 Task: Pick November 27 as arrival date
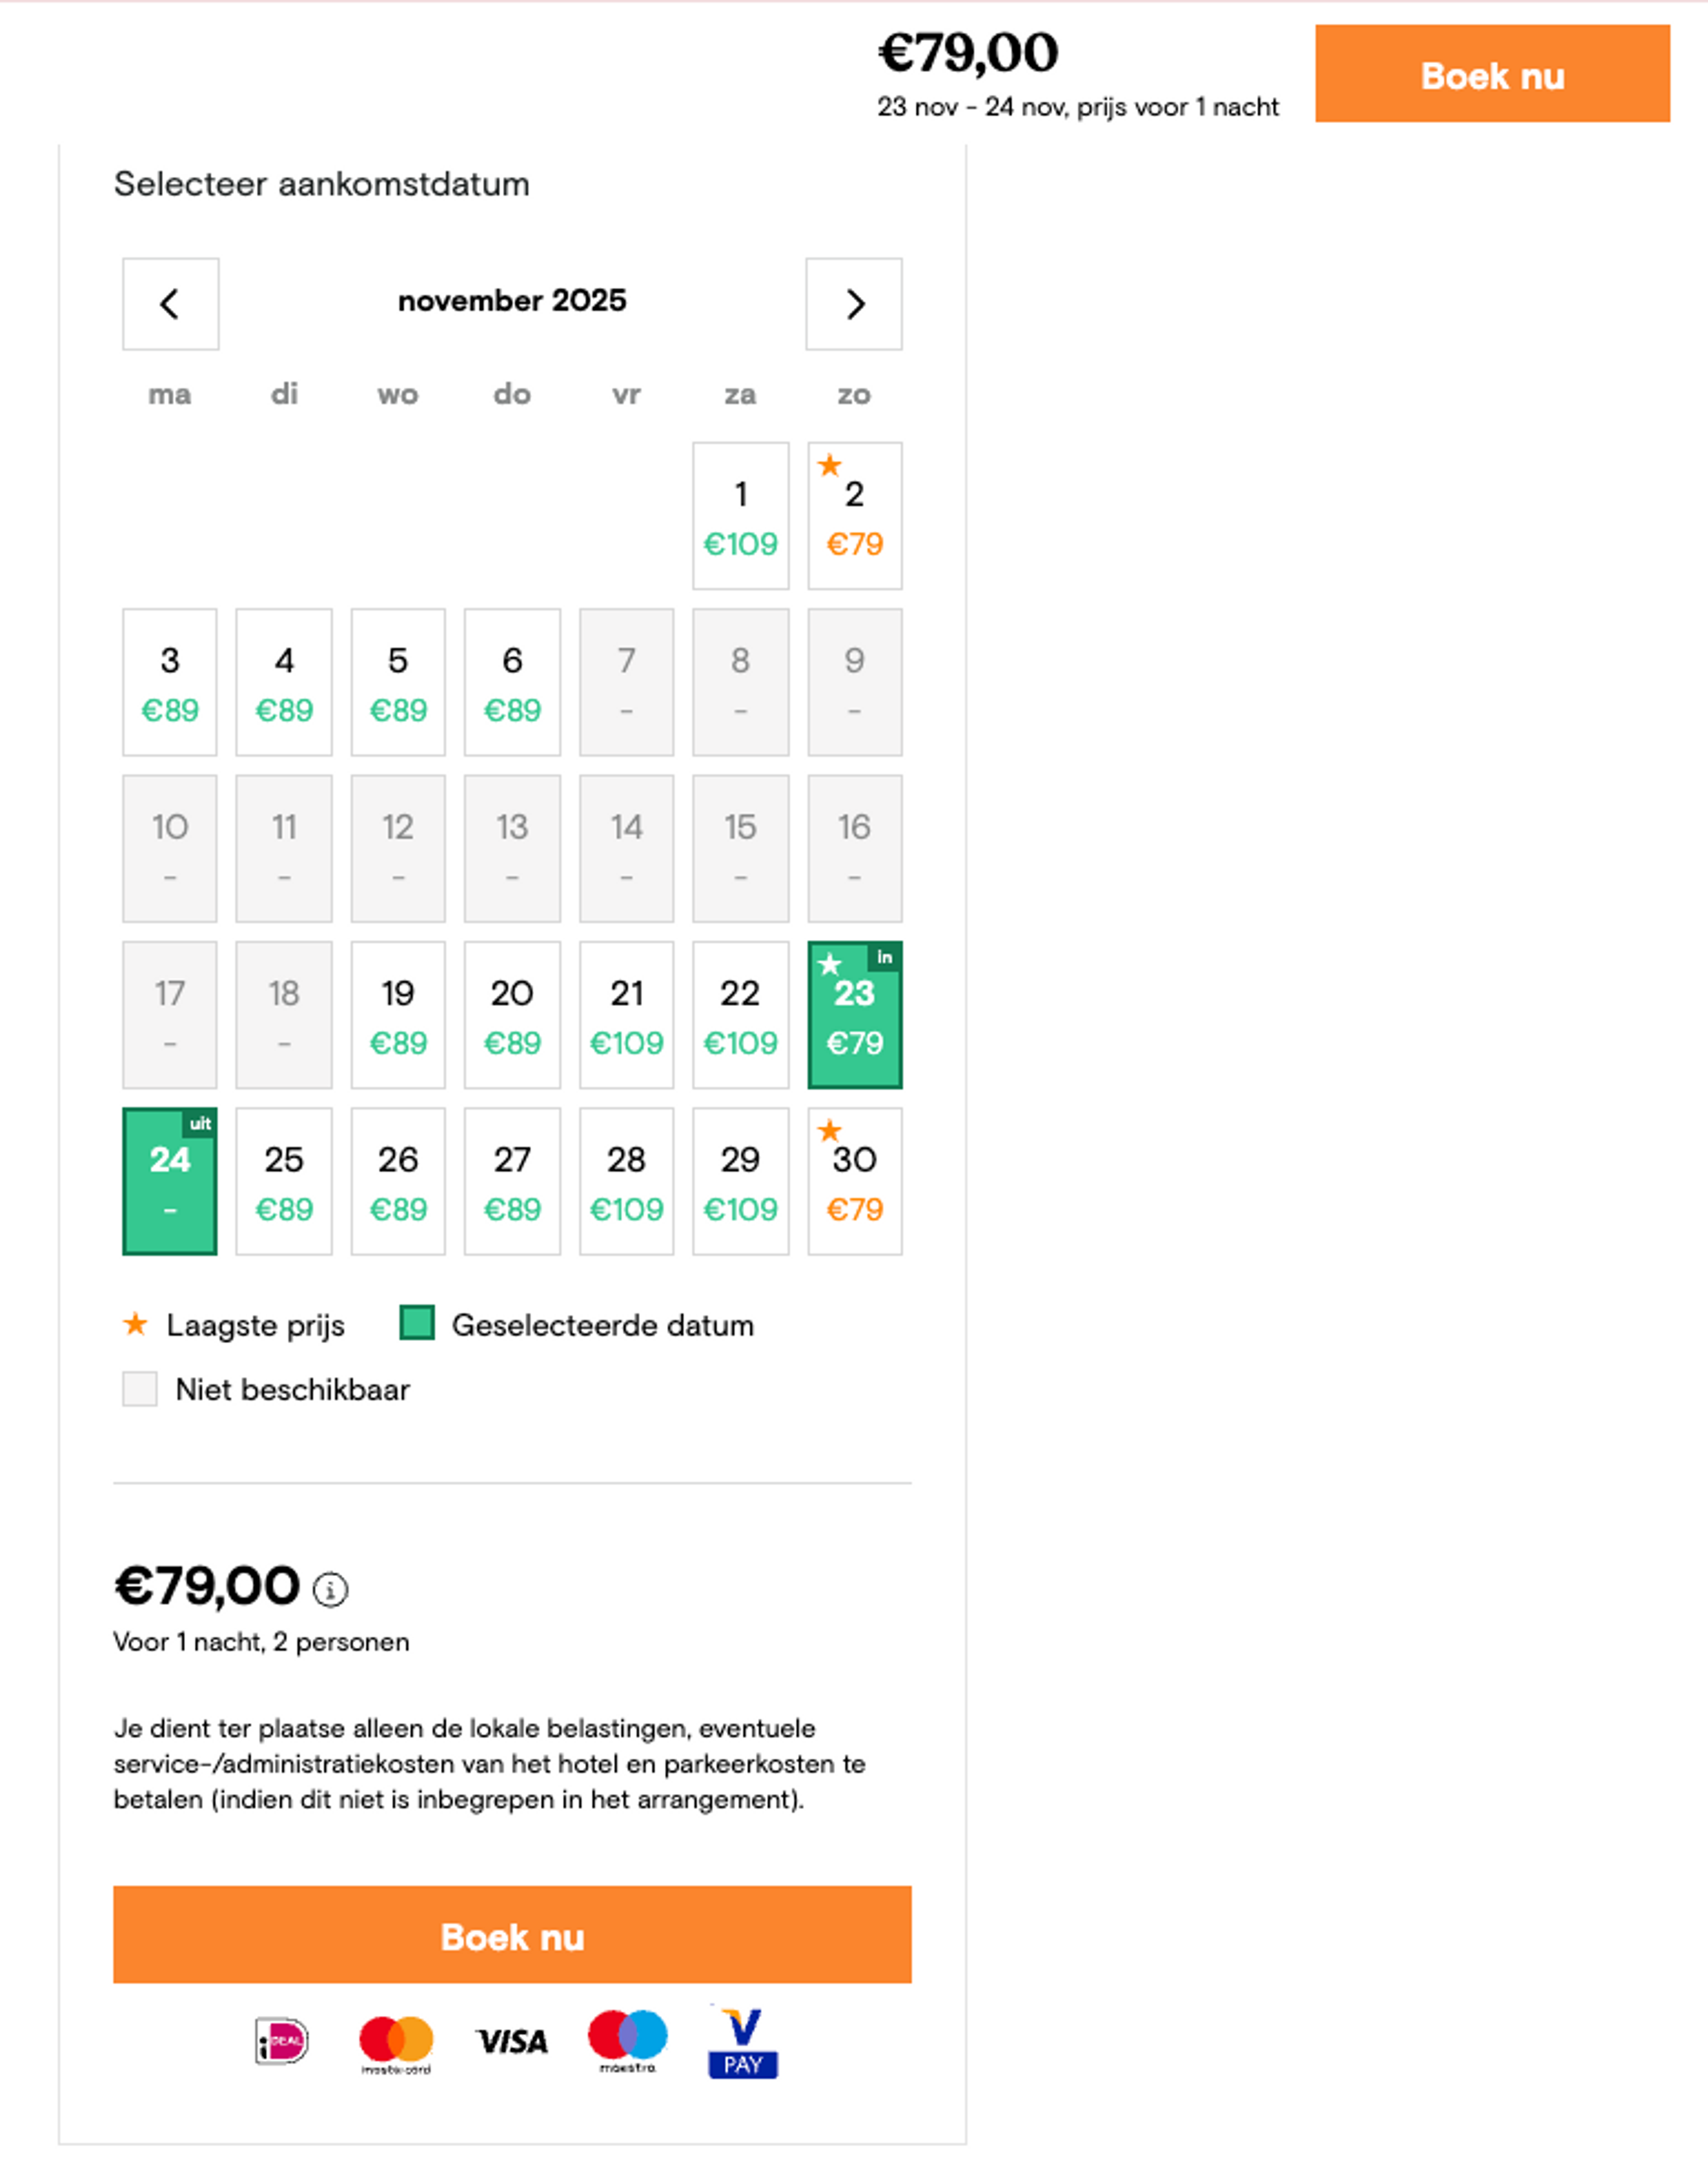512,1181
